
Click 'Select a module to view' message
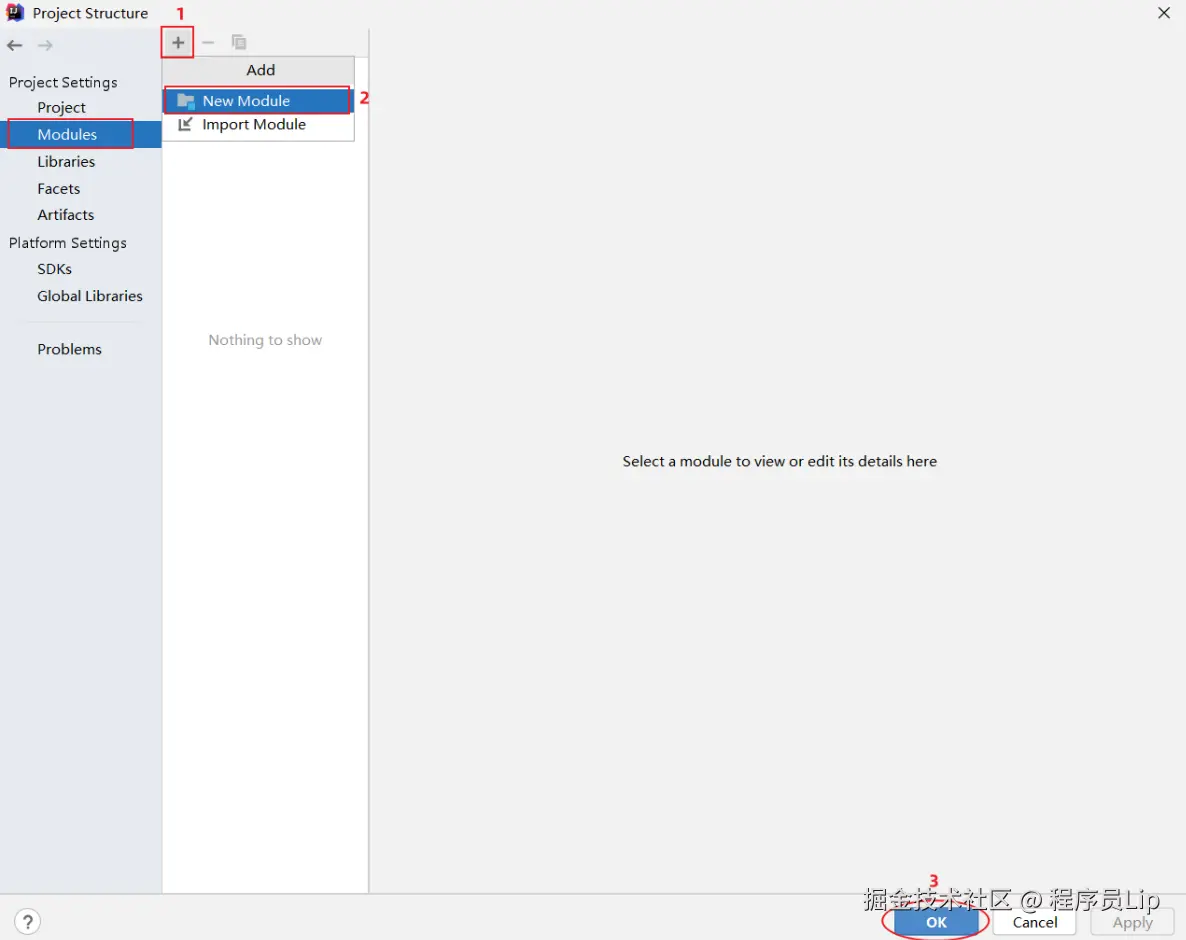click(779, 461)
